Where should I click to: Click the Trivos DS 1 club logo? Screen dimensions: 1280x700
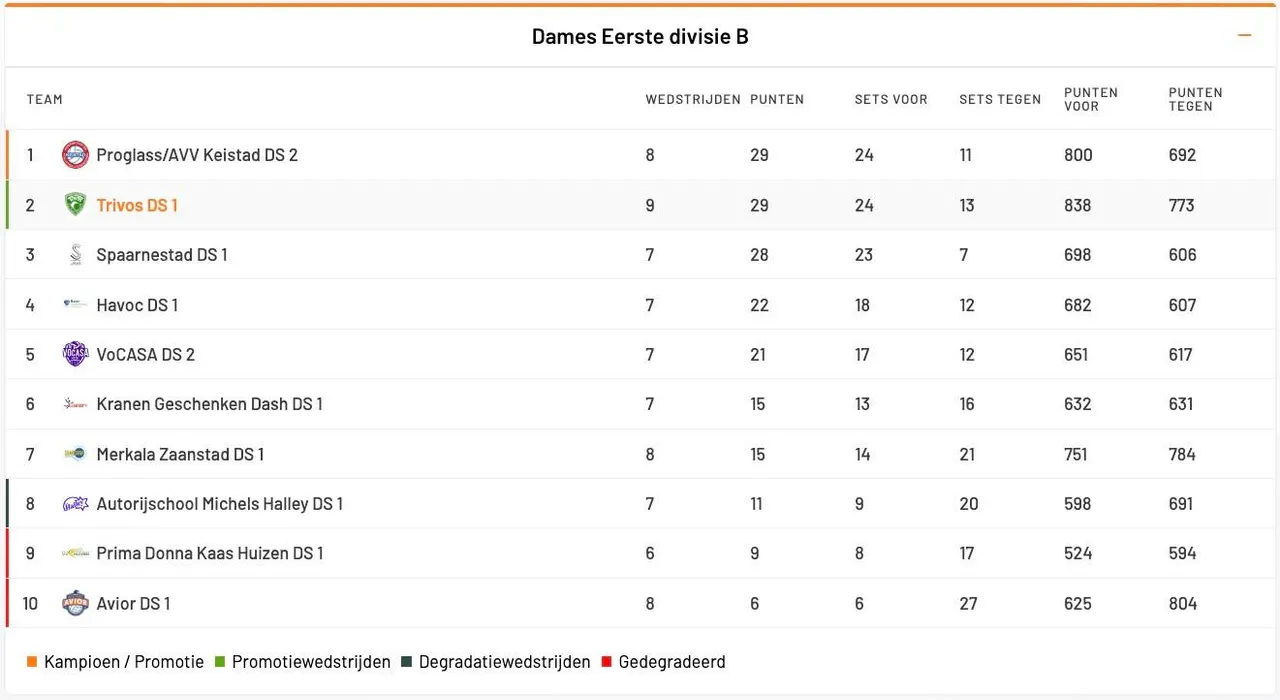click(75, 205)
